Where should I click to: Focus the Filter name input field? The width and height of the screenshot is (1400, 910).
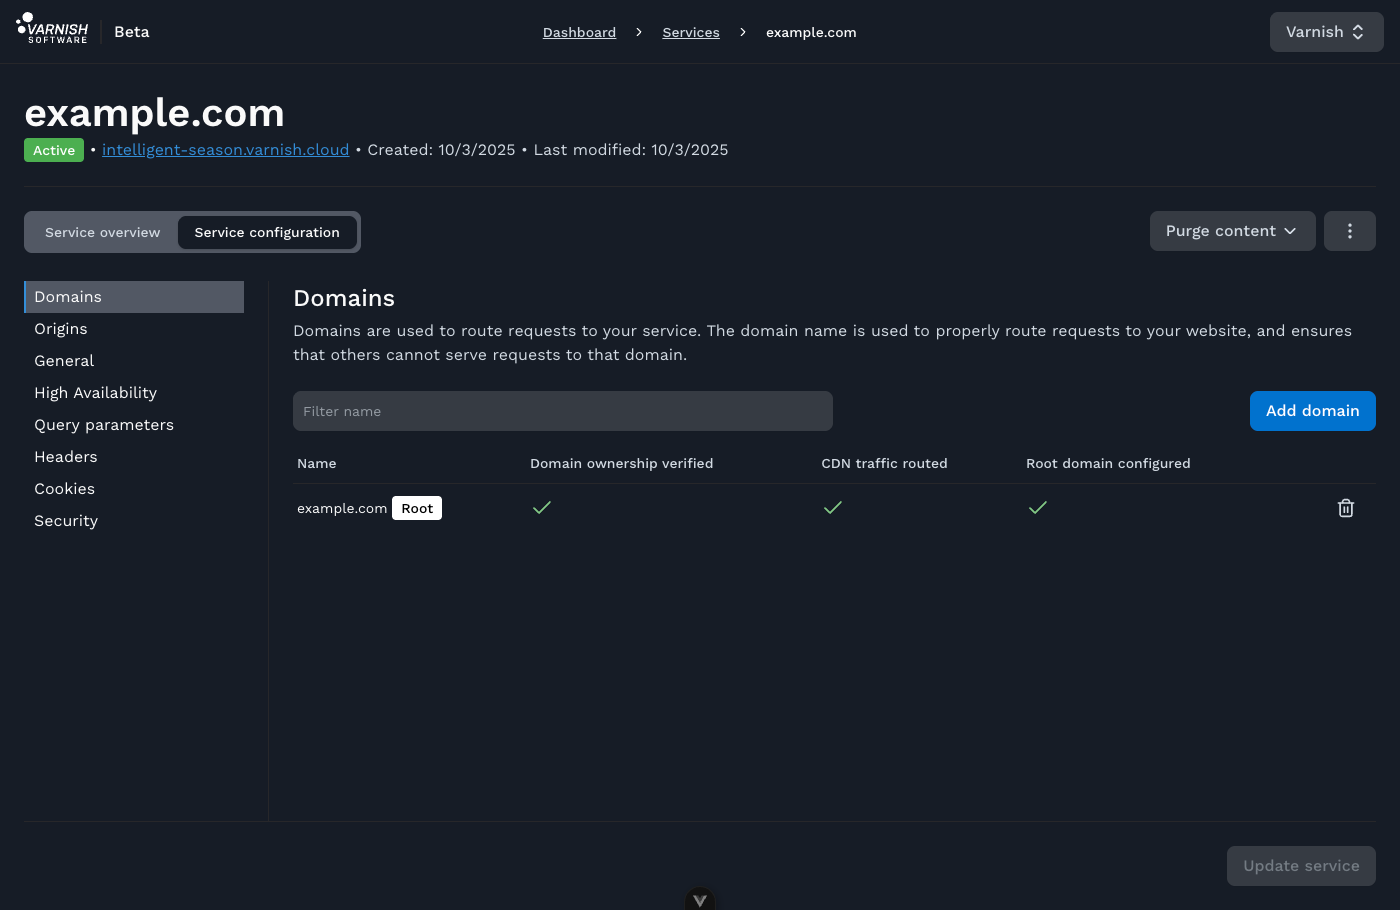pyautogui.click(x=562, y=411)
